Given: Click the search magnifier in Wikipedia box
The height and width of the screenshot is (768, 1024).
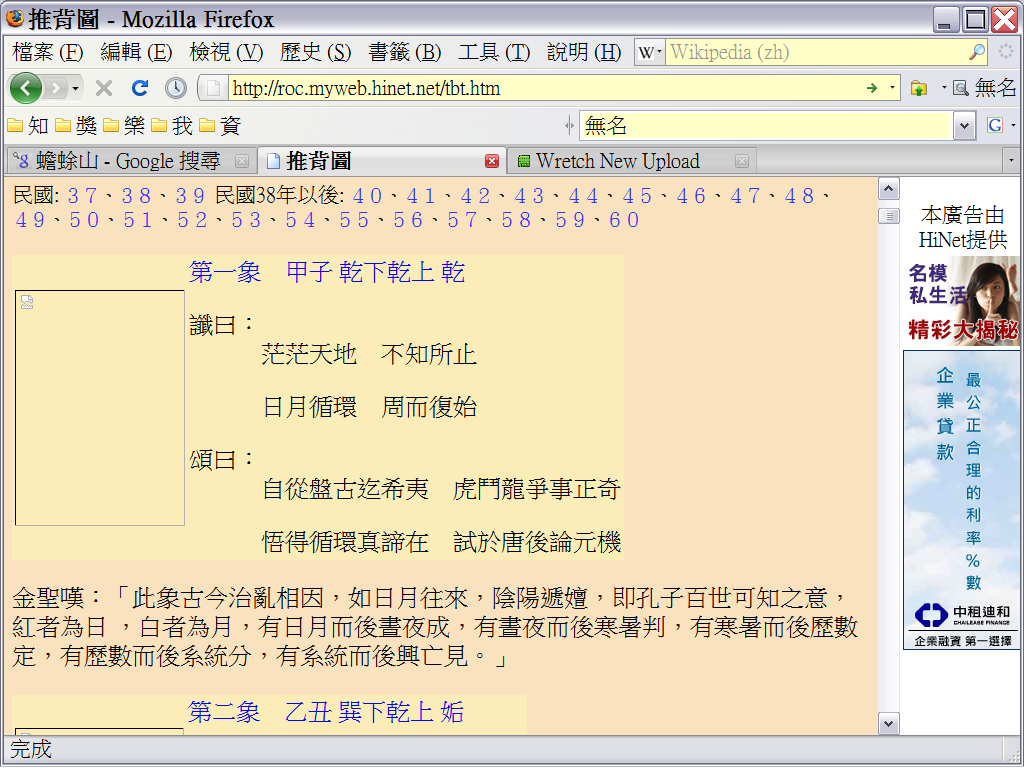Looking at the screenshot, I should tap(976, 52).
